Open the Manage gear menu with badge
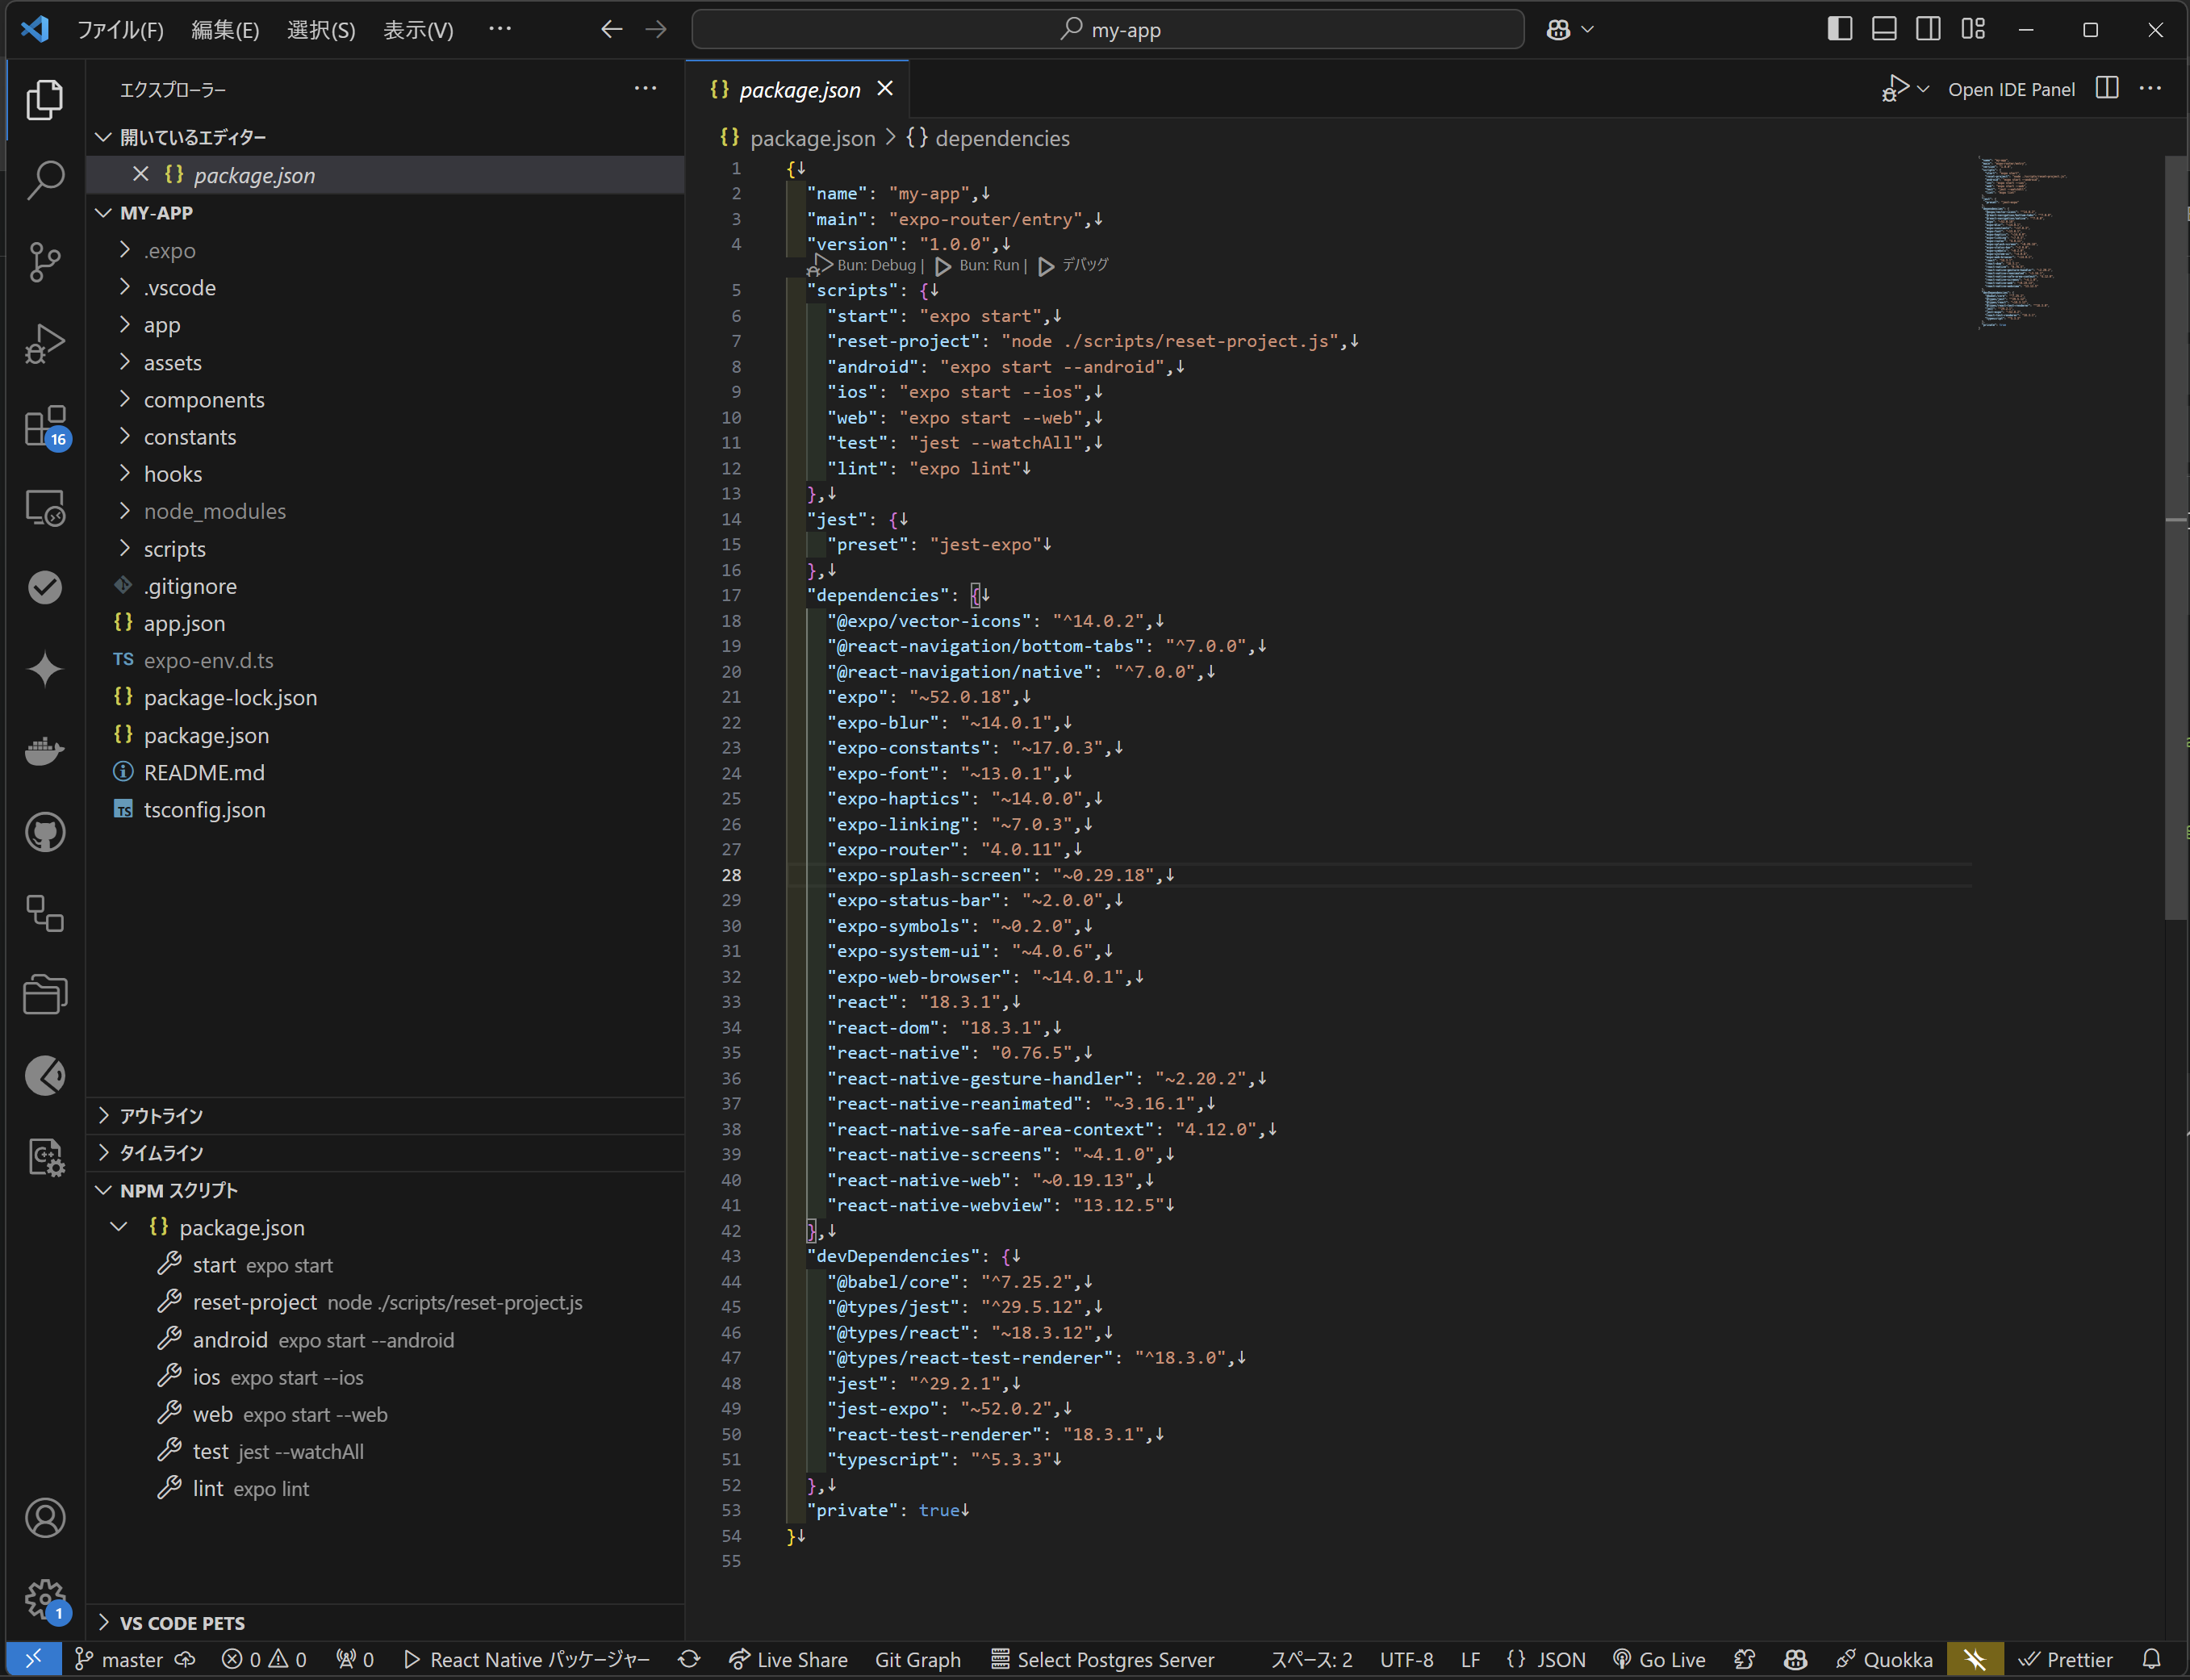This screenshot has width=2190, height=1680. (44, 1599)
